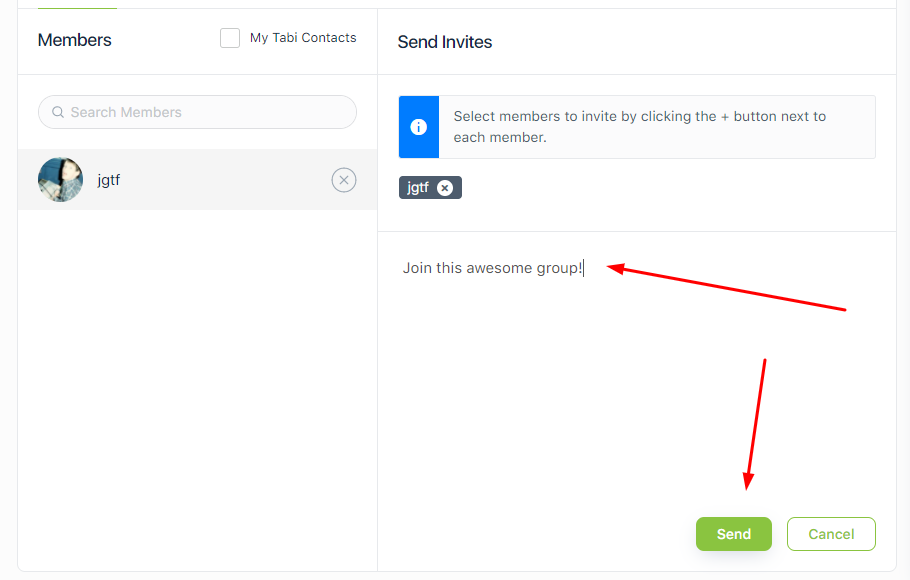Viewport: 910px width, 580px height.
Task: Click the Send Invites heading
Action: [x=445, y=42]
